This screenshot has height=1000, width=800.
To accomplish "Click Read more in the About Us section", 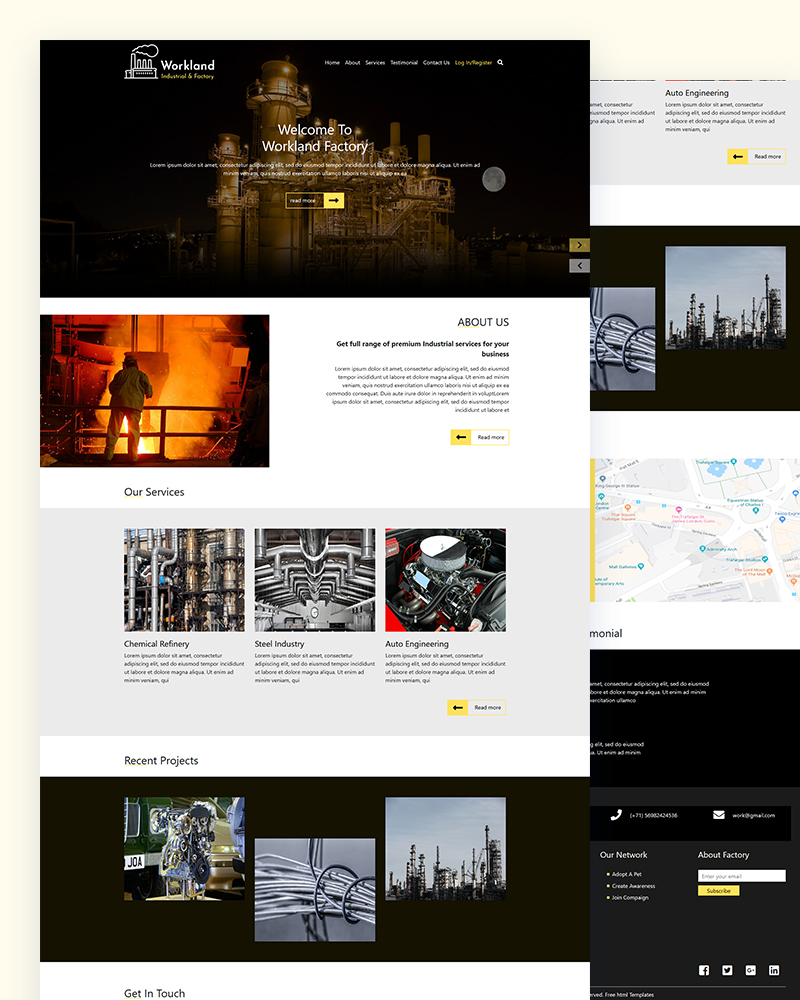I will click(x=479, y=437).
